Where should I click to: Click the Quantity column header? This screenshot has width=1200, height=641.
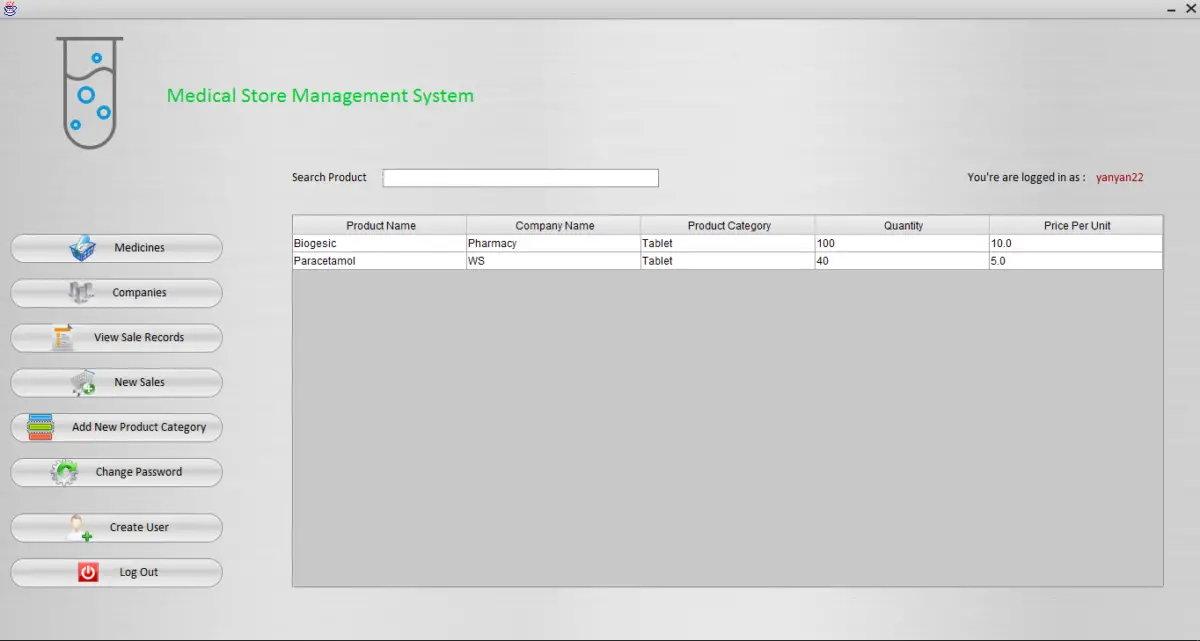coord(901,224)
